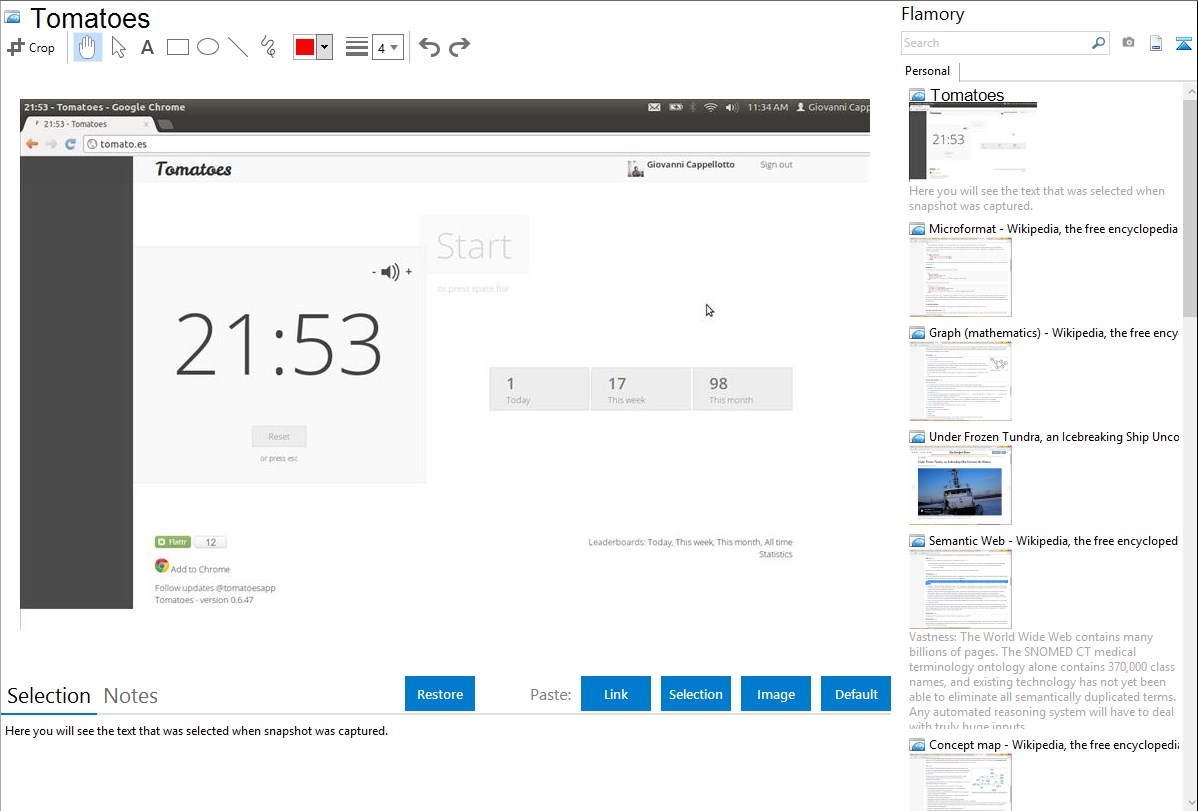Choose the arrow pointer tool
This screenshot has width=1198, height=811.
click(118, 47)
